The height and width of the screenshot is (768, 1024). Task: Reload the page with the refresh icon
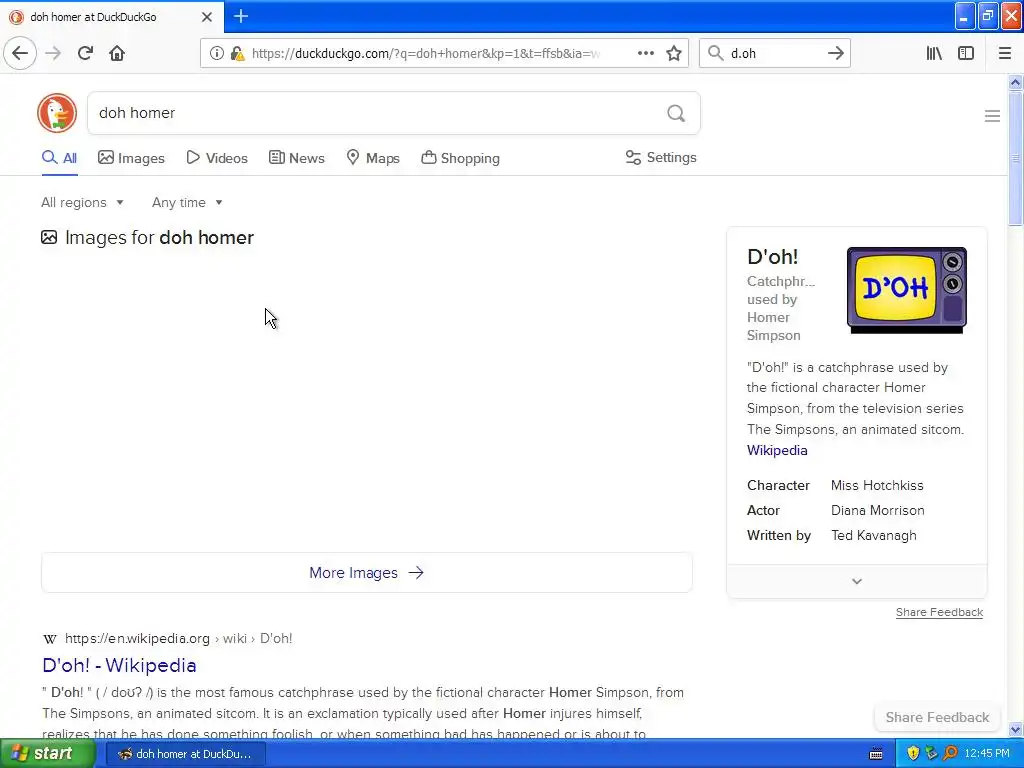[x=85, y=53]
